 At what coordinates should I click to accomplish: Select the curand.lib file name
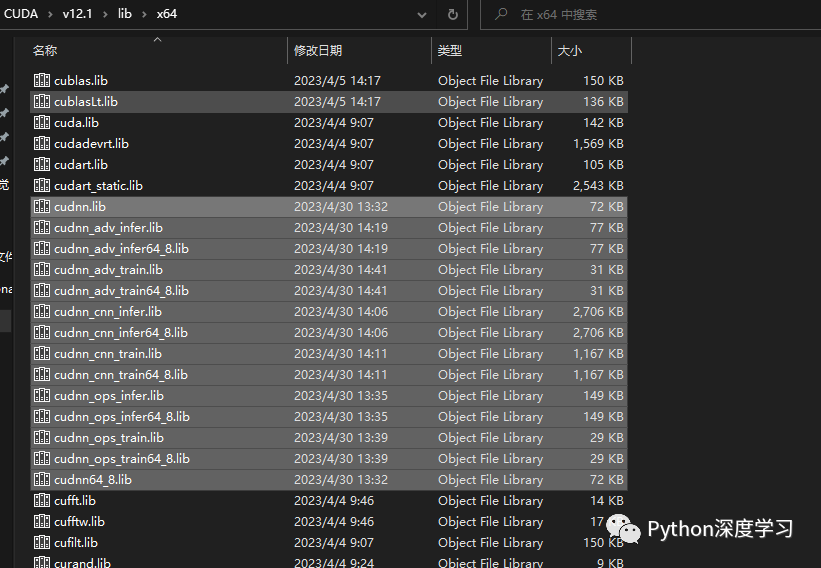point(82,563)
